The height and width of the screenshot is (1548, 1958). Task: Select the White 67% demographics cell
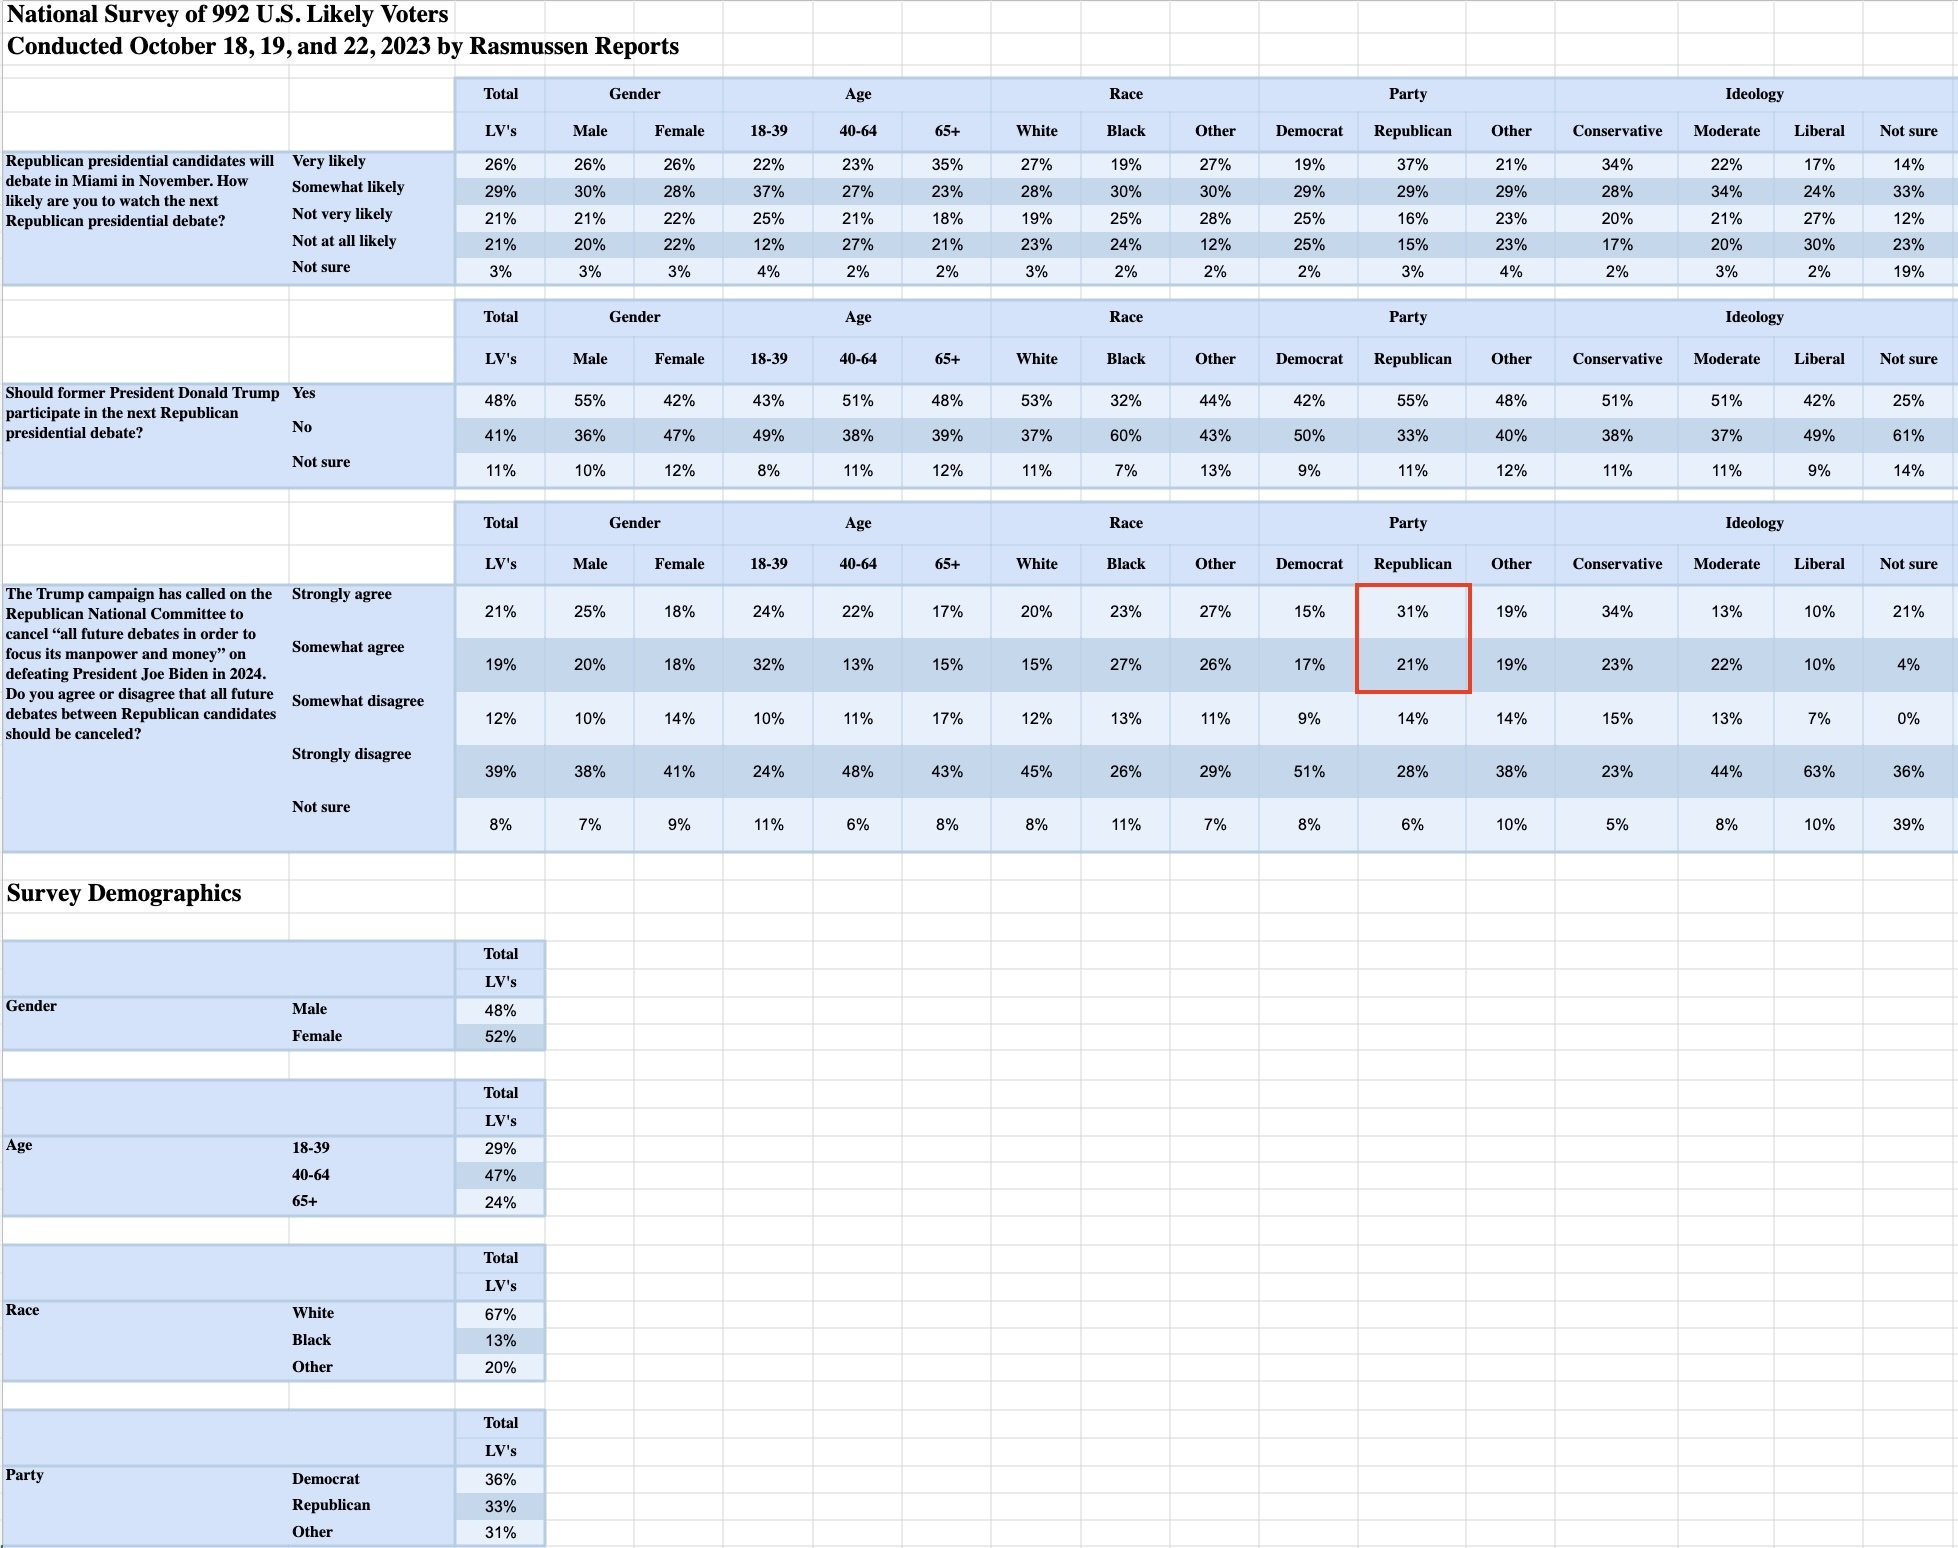[x=500, y=1314]
